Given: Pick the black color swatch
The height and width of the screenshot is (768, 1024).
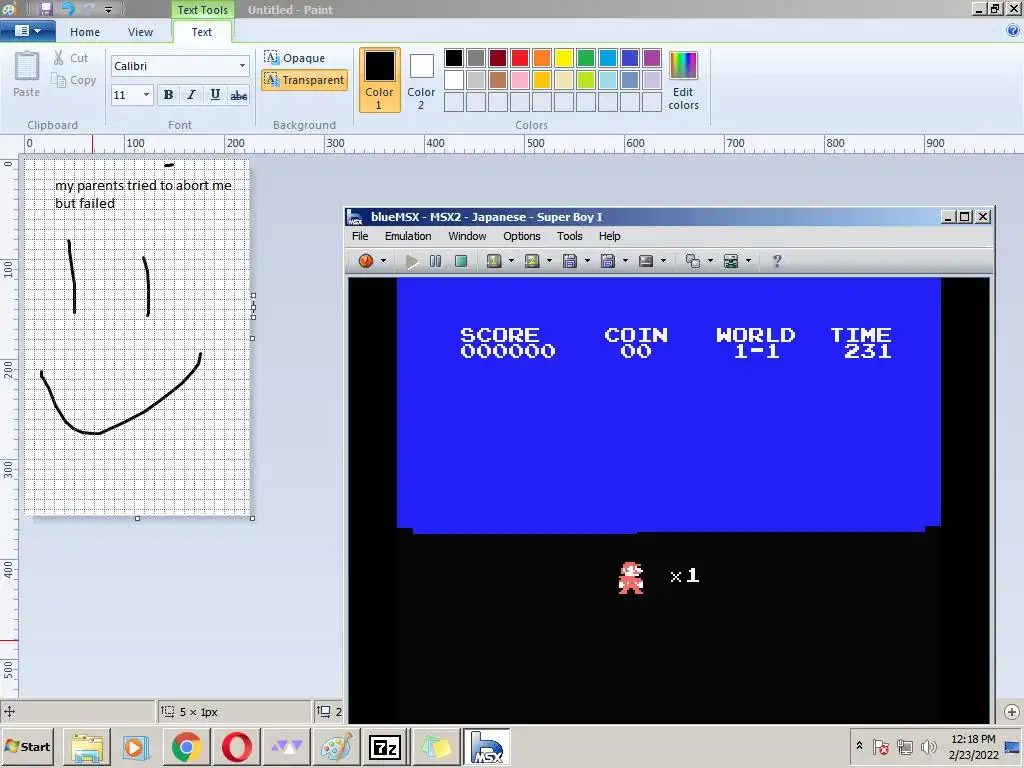Looking at the screenshot, I should coord(454,58).
